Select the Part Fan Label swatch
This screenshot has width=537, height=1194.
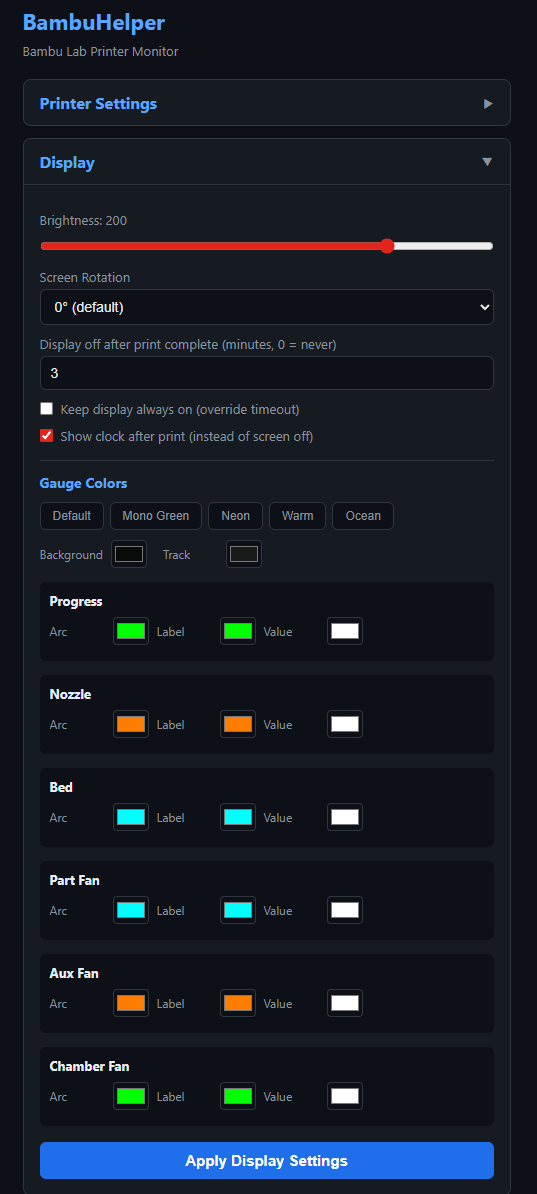click(238, 910)
